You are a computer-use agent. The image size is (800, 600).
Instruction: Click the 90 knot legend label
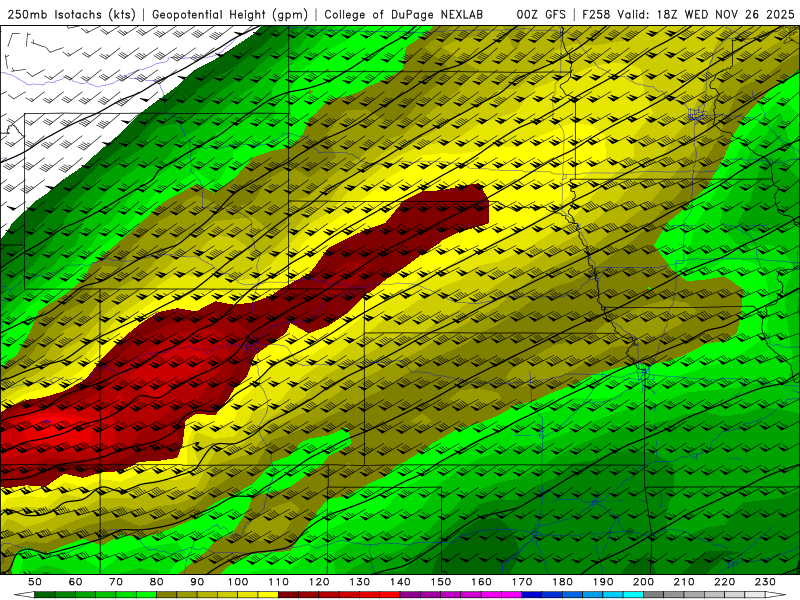(197, 582)
